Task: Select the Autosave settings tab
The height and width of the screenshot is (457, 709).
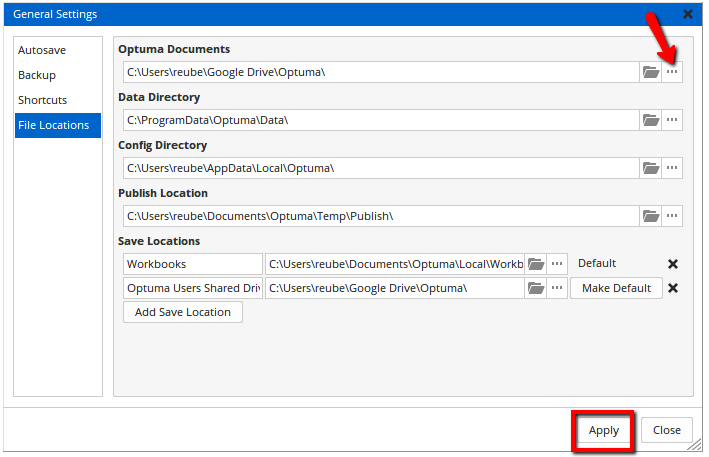Action: click(x=57, y=50)
